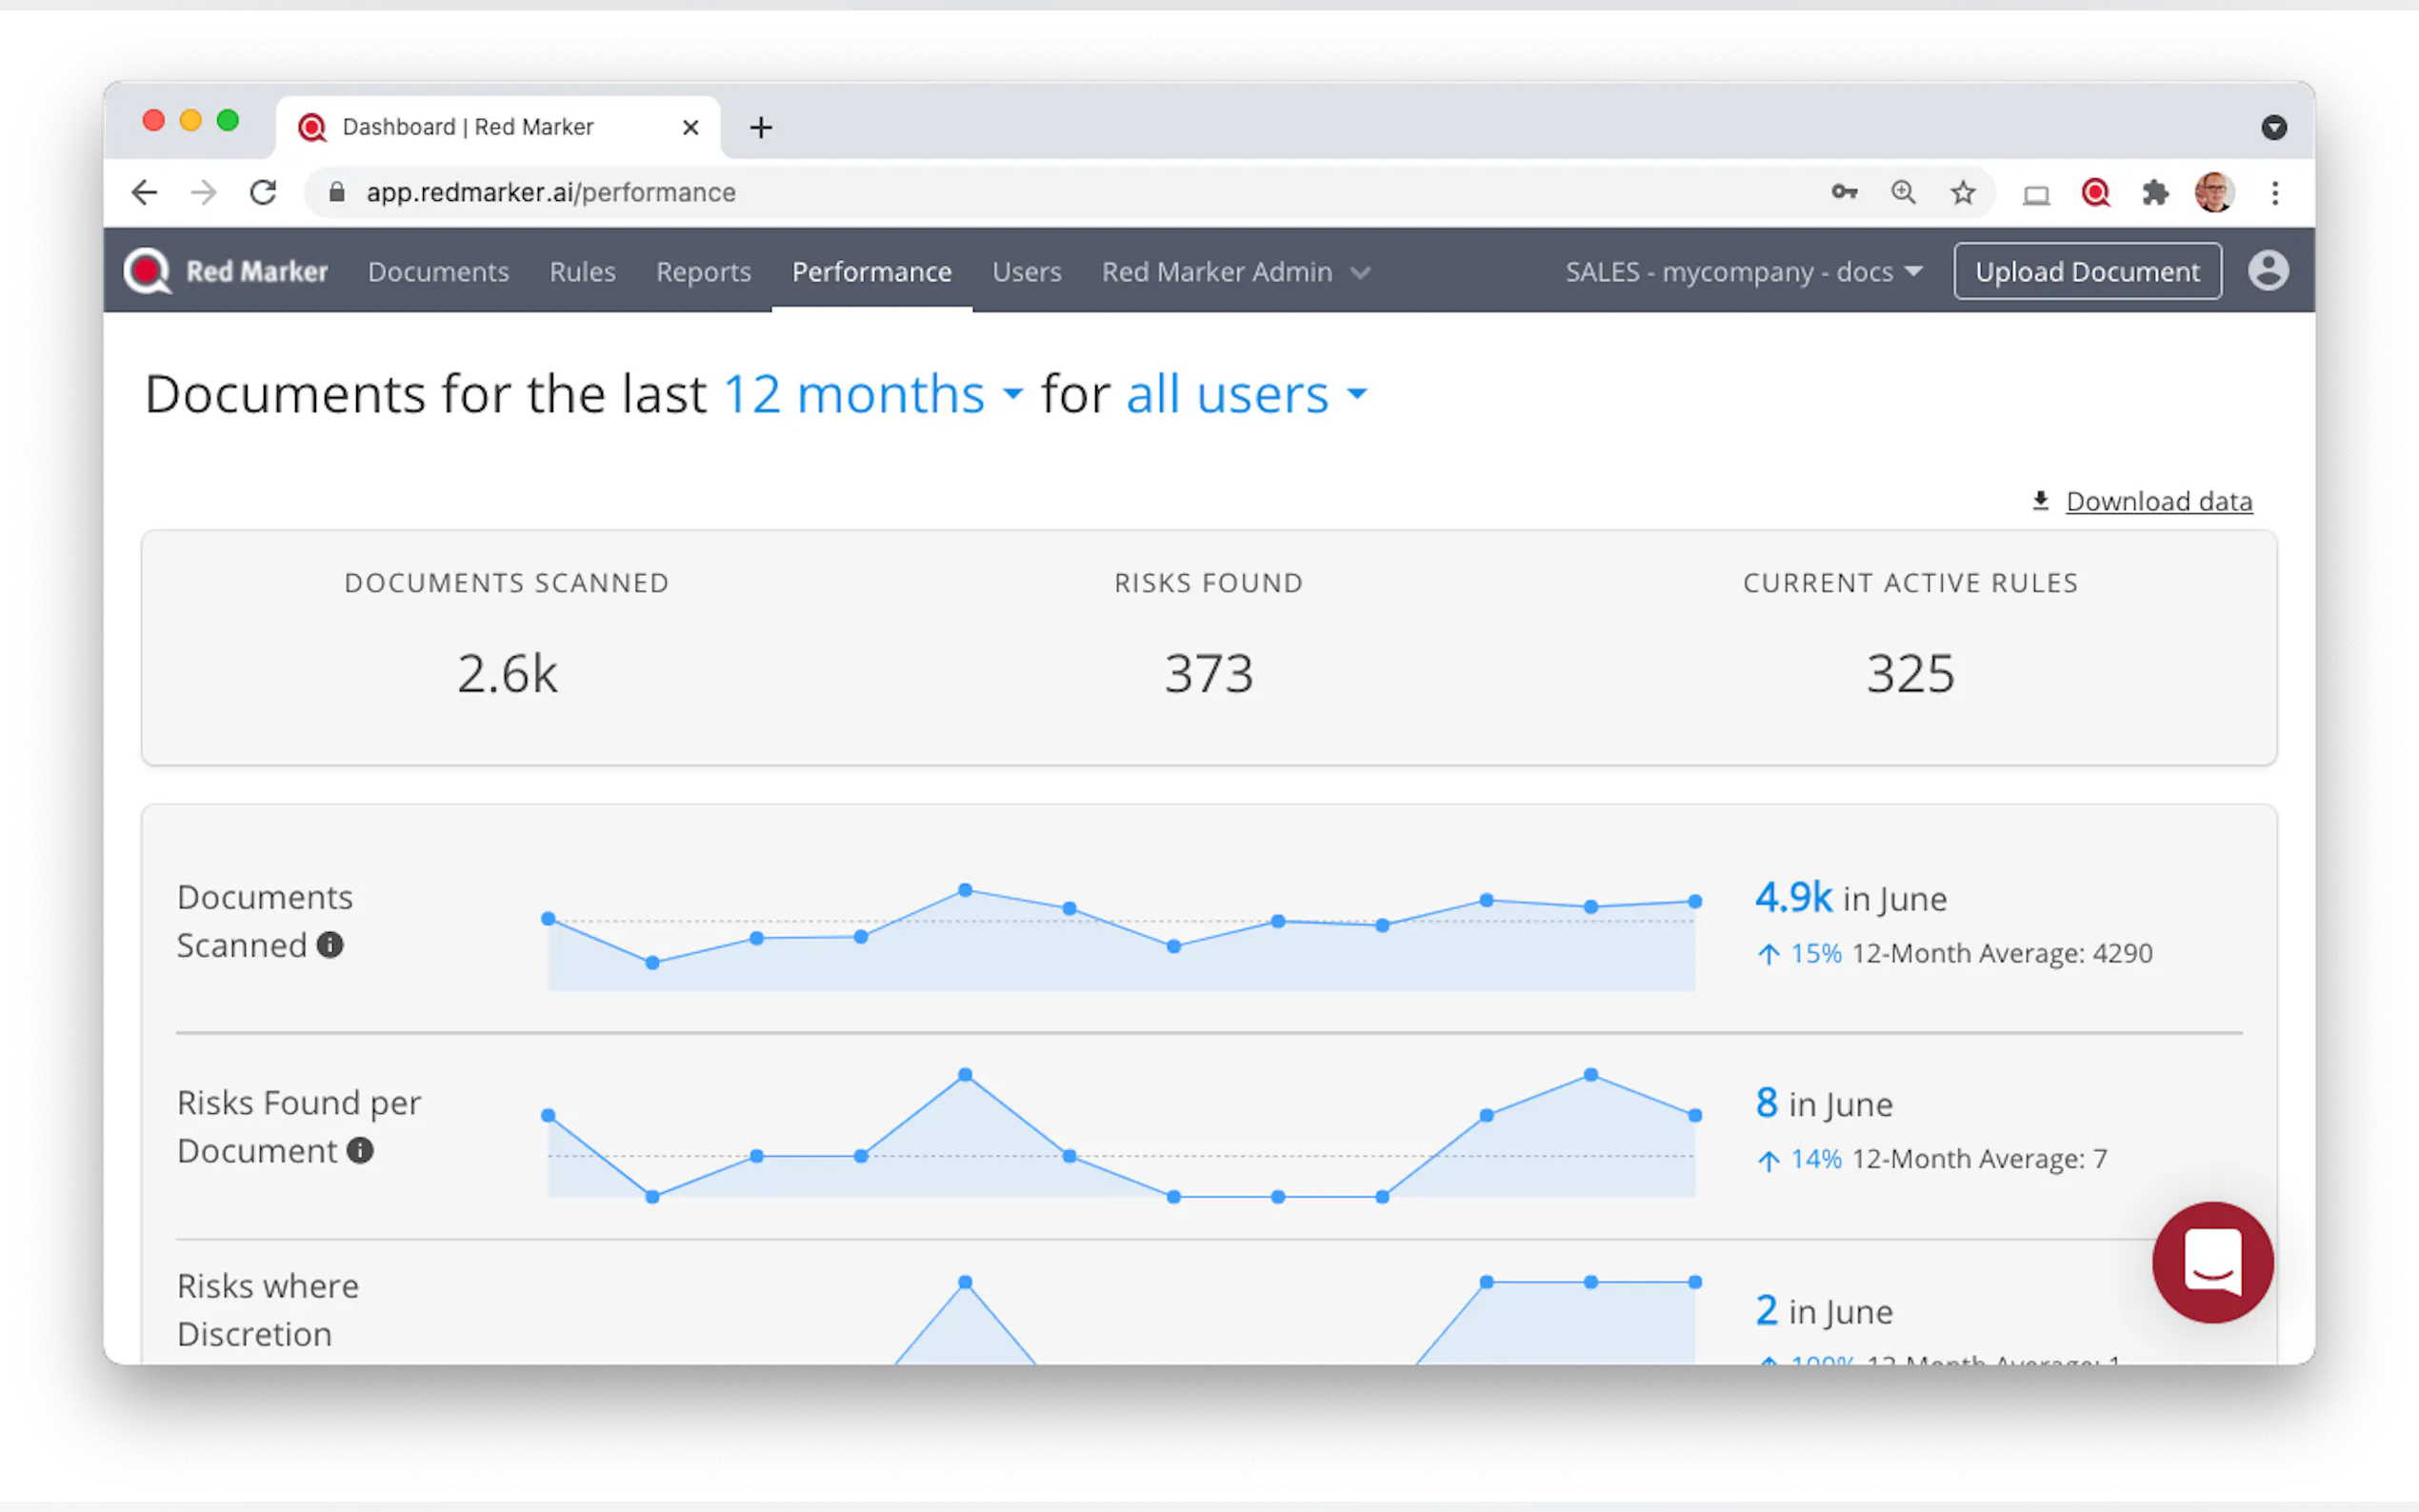Expand the all users filter dropdown
Screen dimensions: 2419x1512
coord(1245,394)
